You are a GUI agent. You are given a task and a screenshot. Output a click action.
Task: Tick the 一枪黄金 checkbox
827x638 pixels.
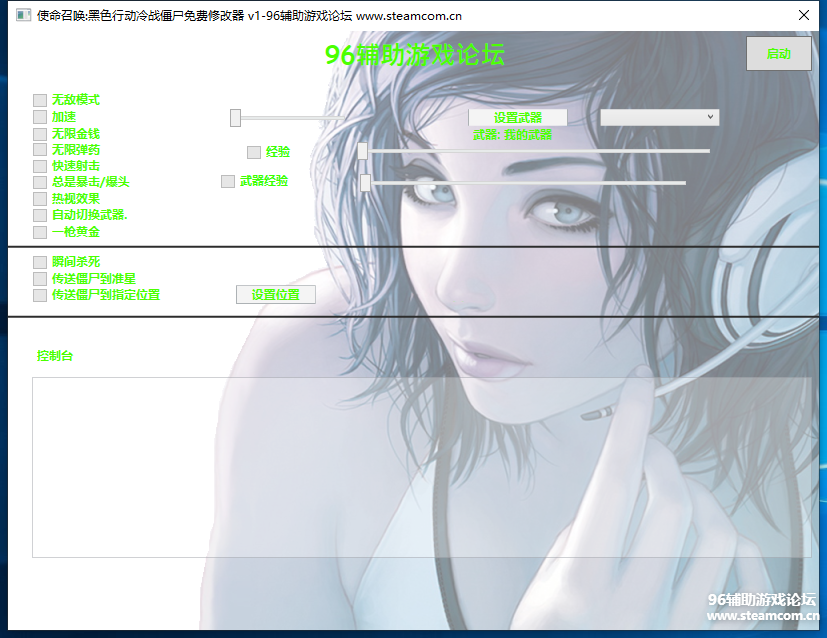pyautogui.click(x=40, y=232)
